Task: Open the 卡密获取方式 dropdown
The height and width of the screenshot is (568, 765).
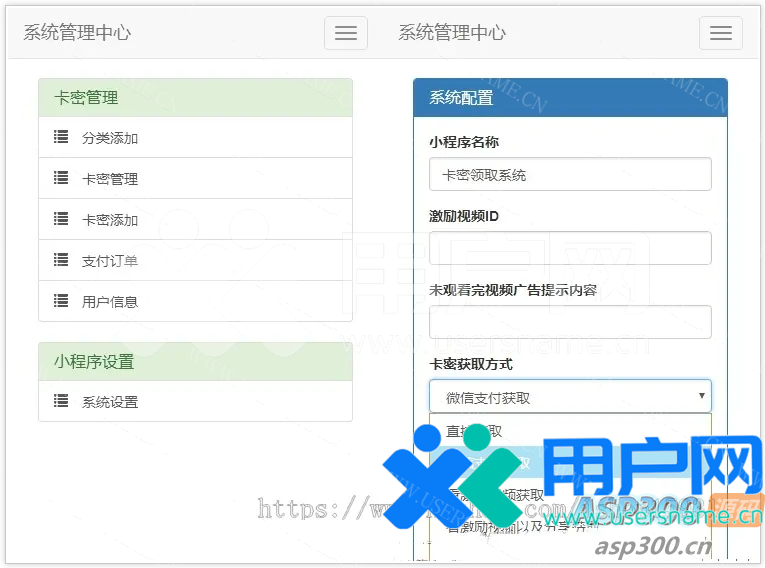Action: point(570,397)
